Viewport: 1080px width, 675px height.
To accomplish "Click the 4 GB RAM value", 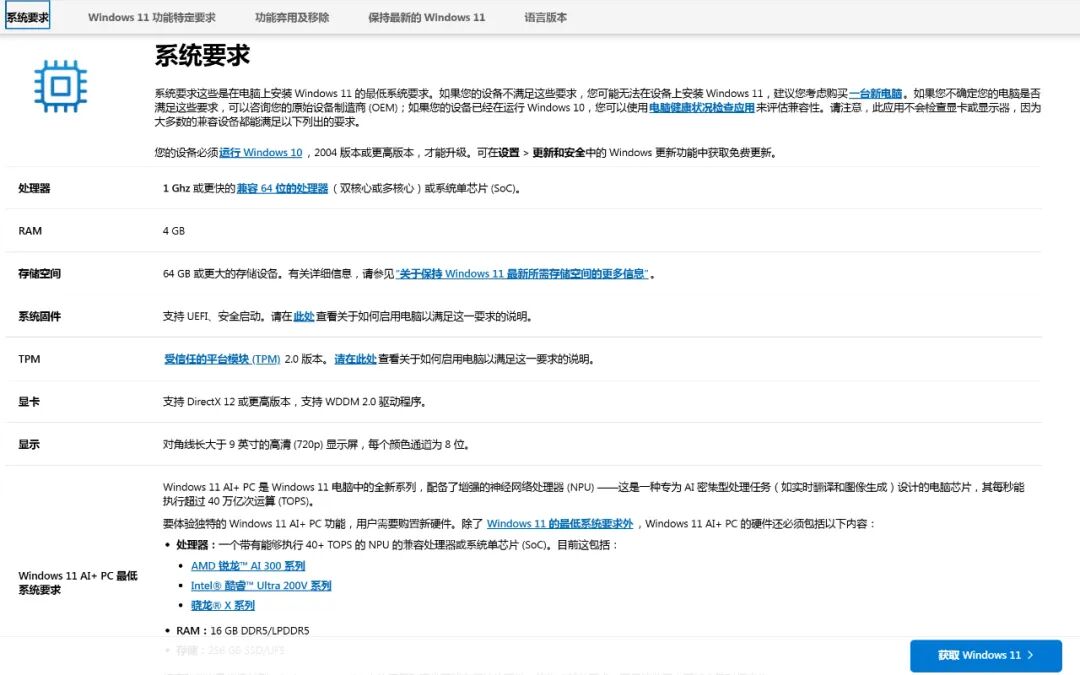I will pos(174,231).
